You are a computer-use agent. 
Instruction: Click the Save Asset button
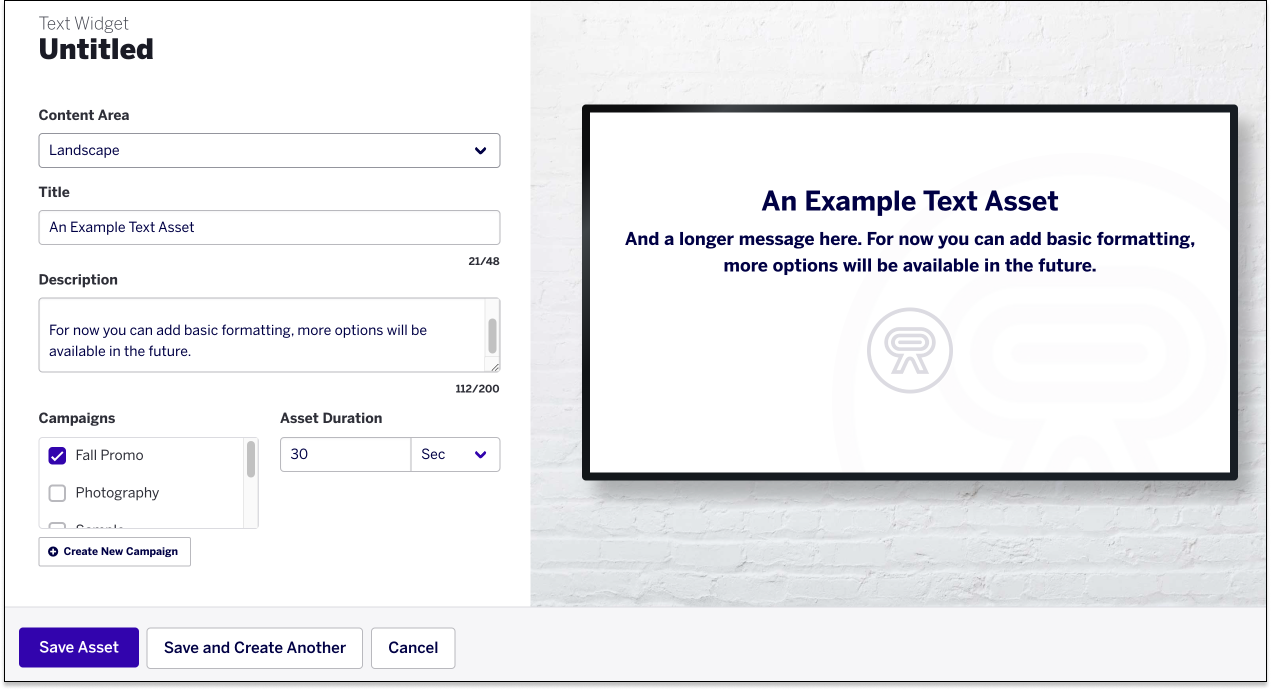(78, 647)
